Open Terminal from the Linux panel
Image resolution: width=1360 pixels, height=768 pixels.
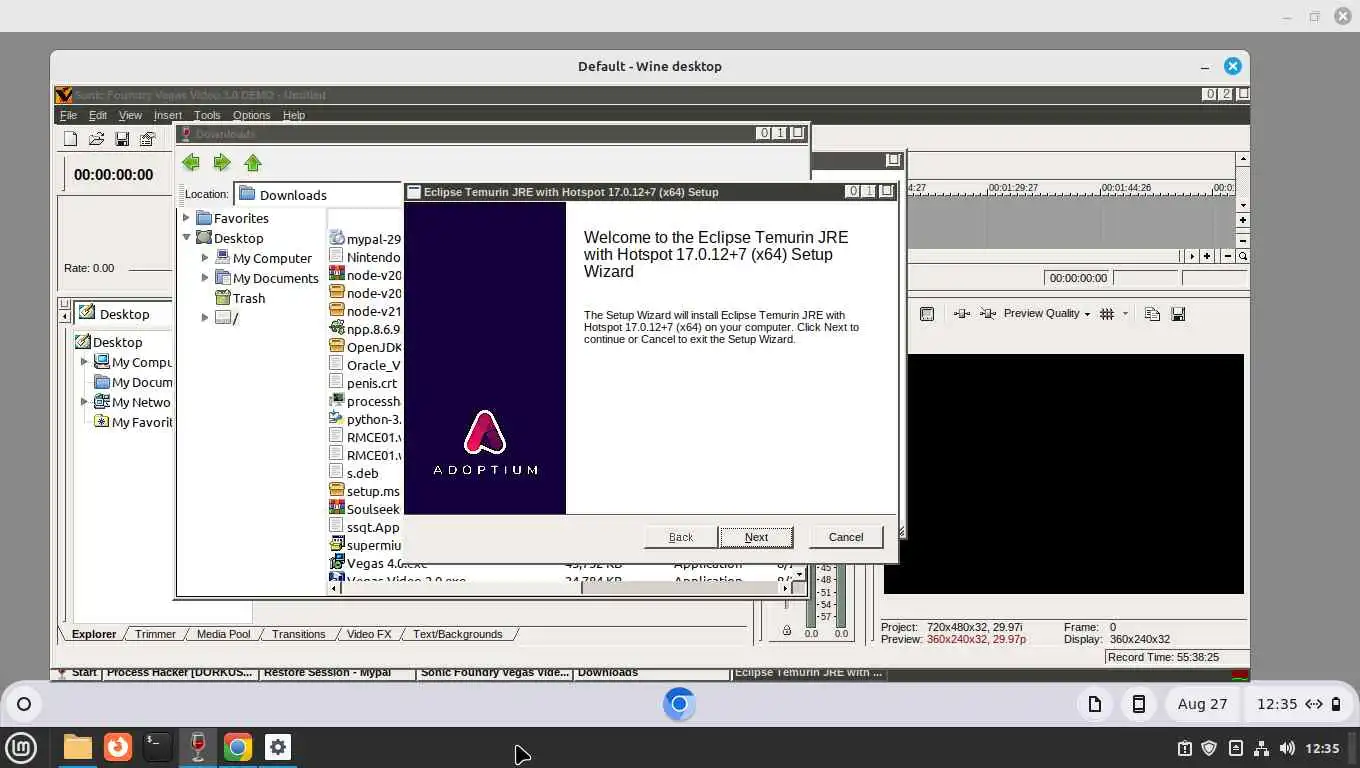(157, 747)
